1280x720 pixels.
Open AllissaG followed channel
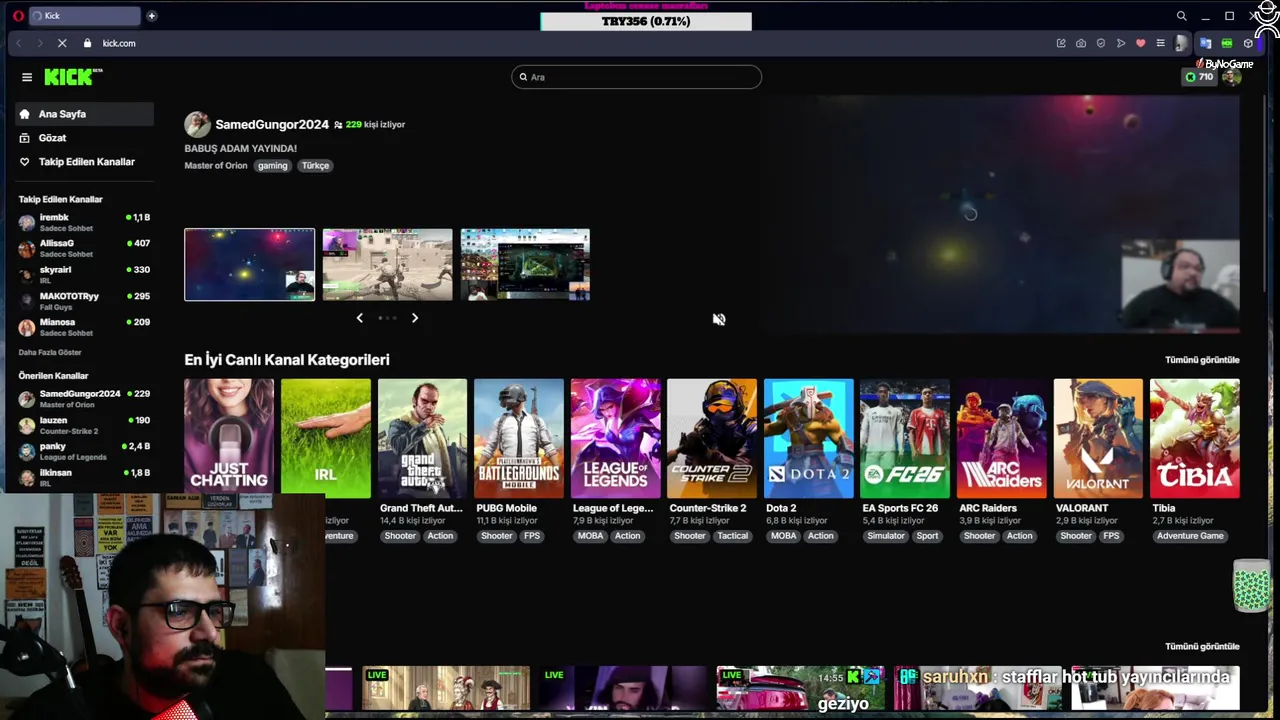pyautogui.click(x=84, y=248)
